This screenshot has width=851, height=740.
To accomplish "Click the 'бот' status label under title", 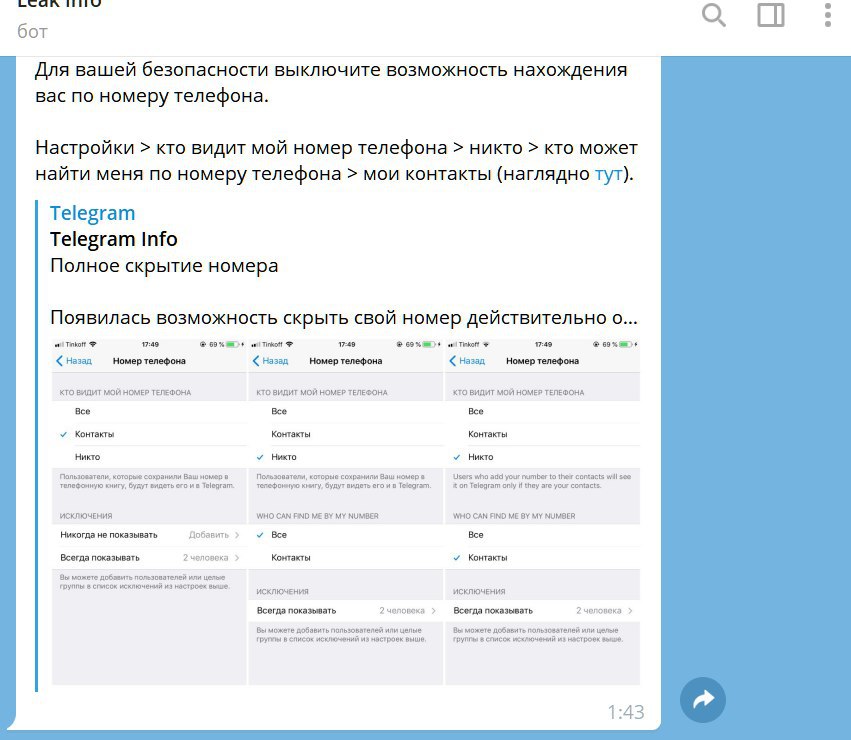I will coord(33,31).
